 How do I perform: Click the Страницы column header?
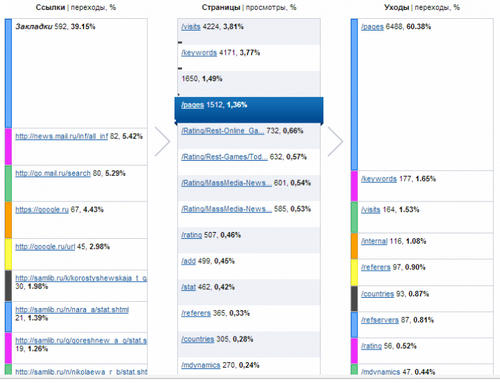point(221,7)
